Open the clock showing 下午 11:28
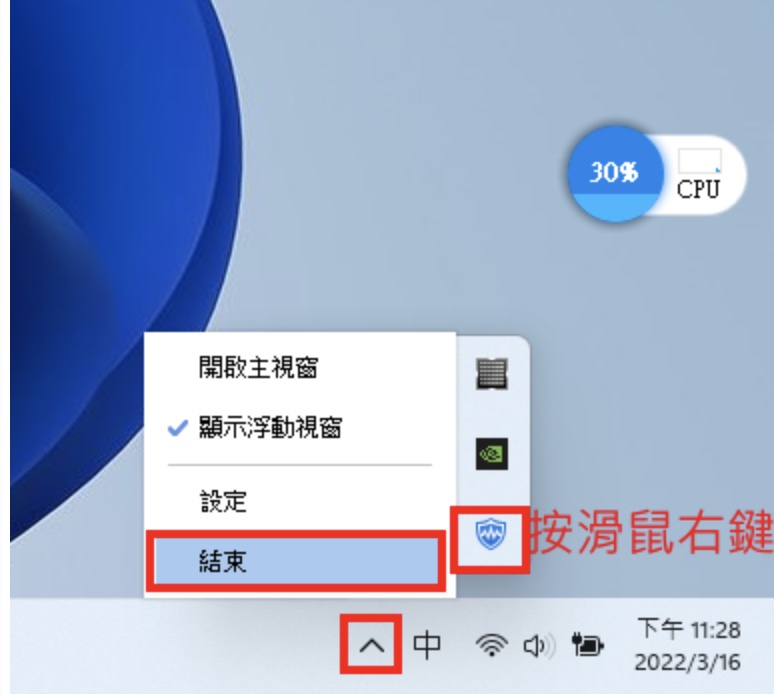774x698 pixels. pos(689,629)
